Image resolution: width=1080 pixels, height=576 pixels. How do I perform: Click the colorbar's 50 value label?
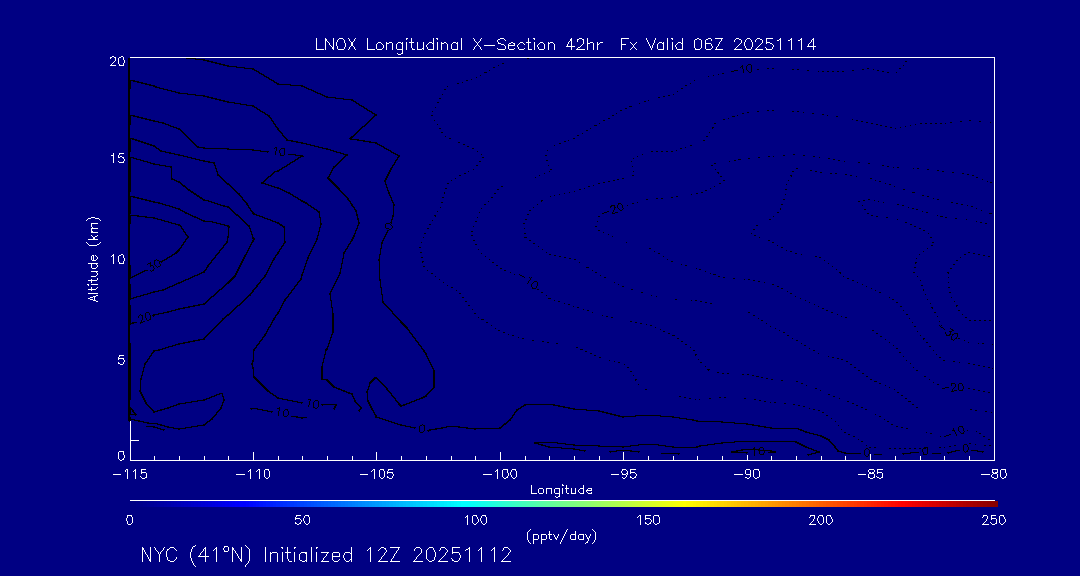tap(302, 520)
